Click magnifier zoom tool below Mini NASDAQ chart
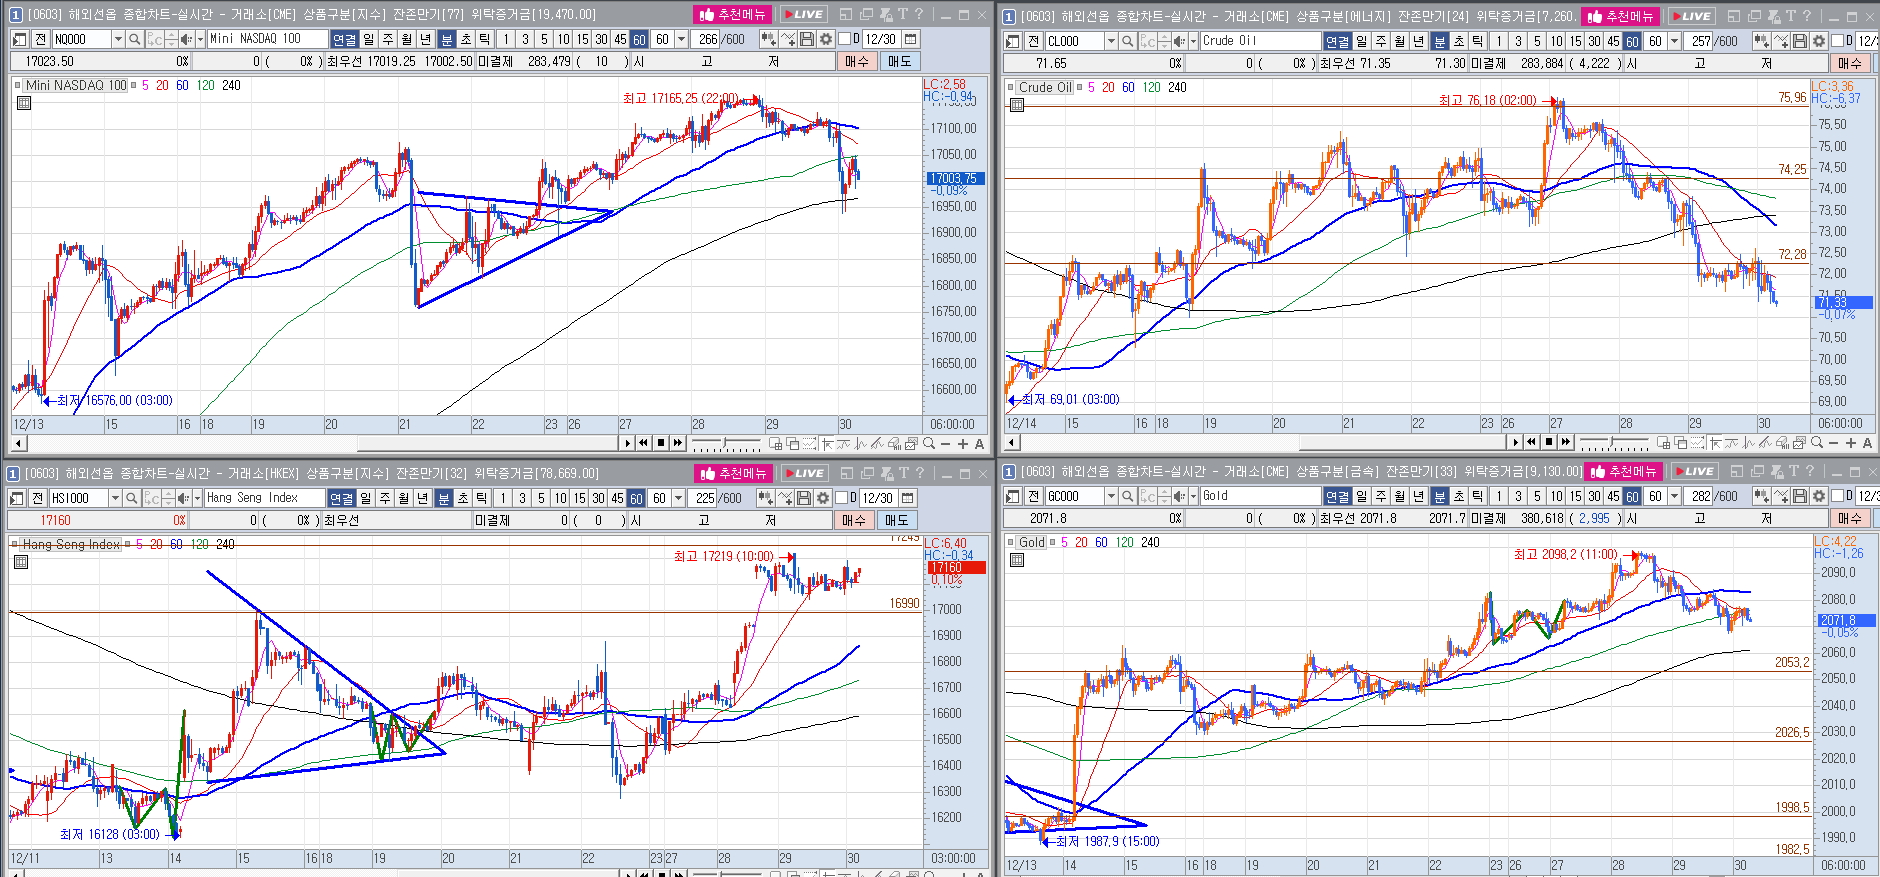 point(929,443)
